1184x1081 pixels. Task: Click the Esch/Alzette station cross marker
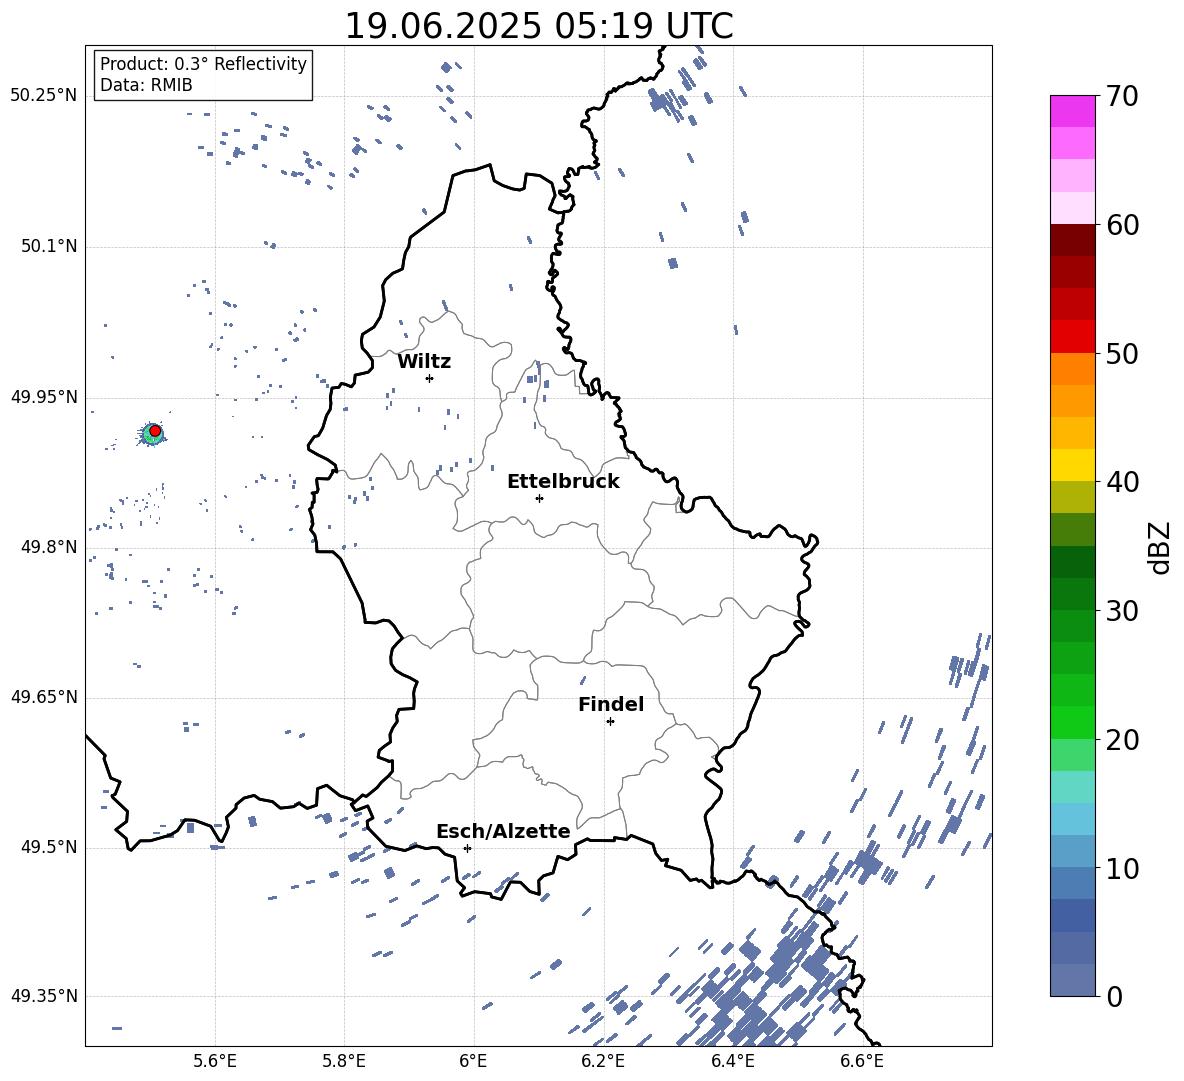(x=467, y=848)
